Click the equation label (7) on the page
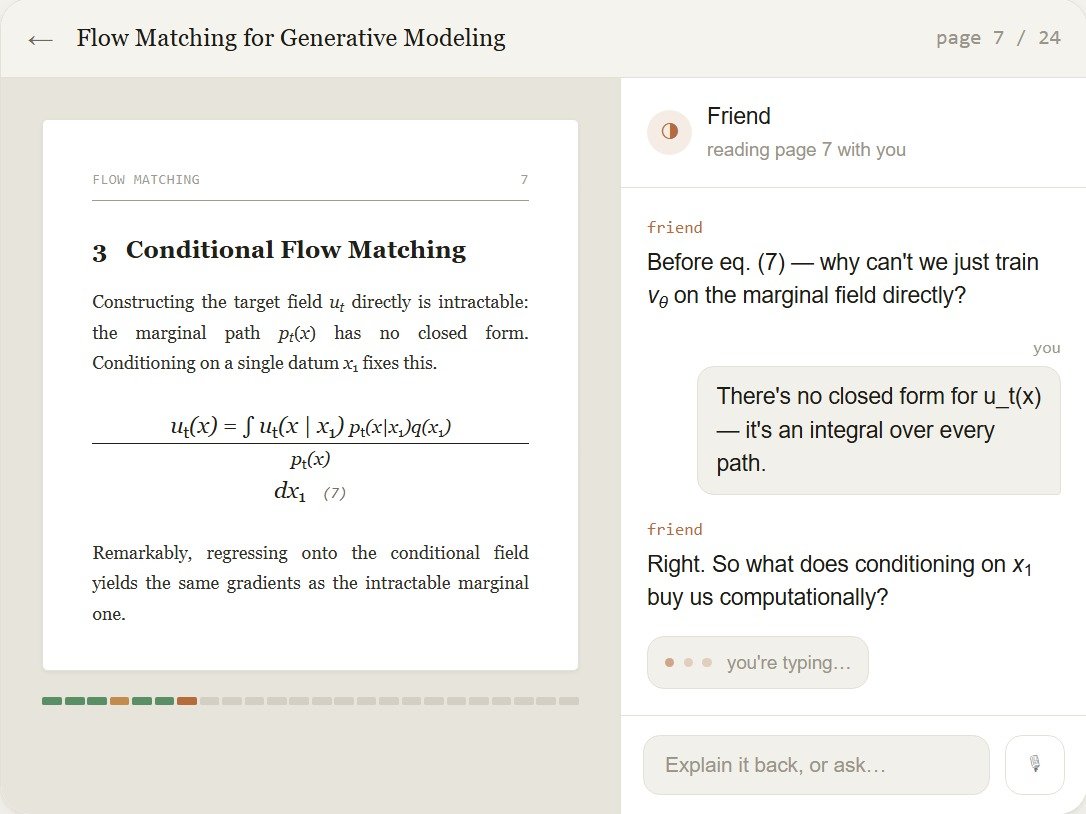 coord(335,493)
